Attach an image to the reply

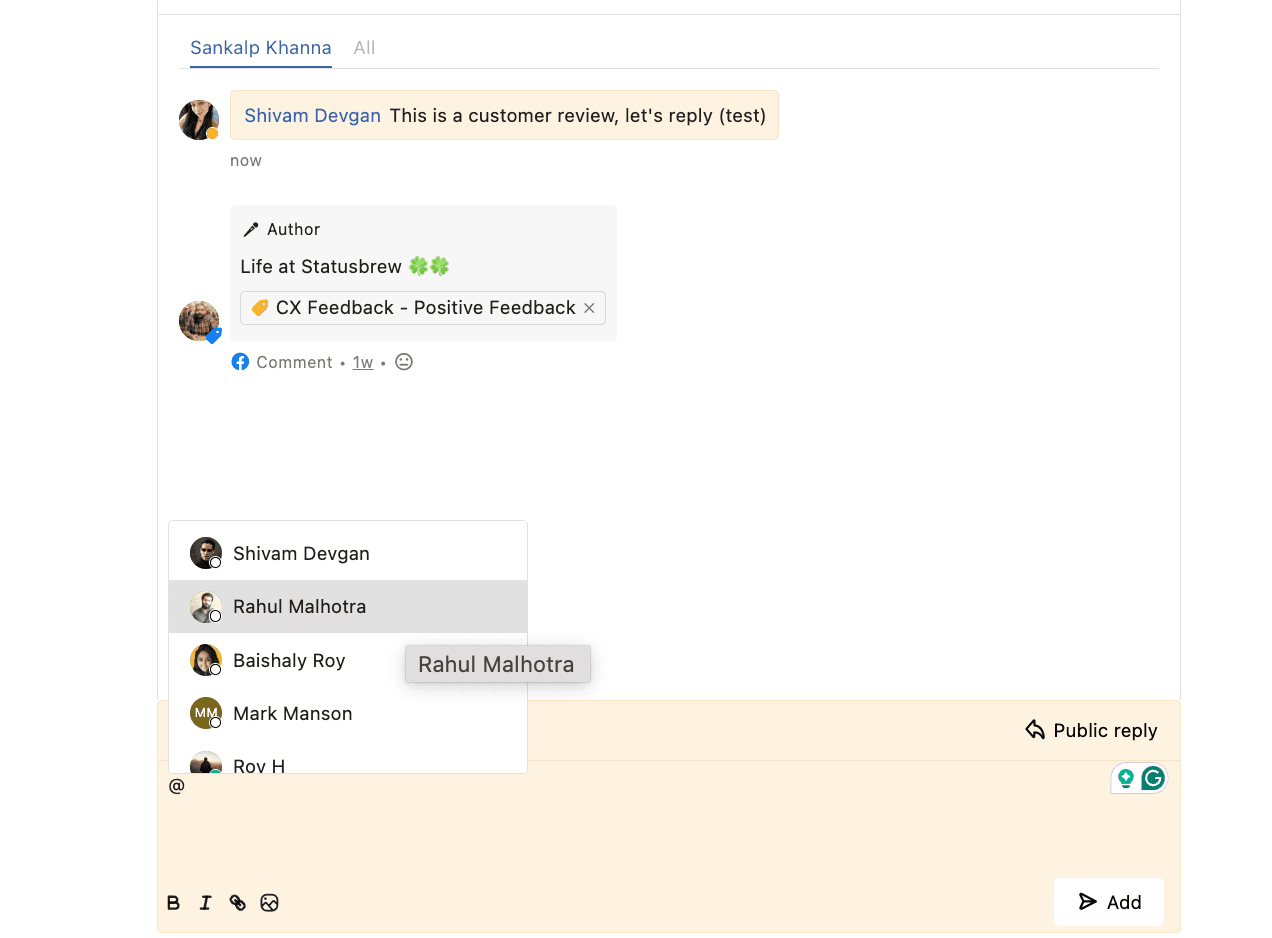[x=269, y=903]
